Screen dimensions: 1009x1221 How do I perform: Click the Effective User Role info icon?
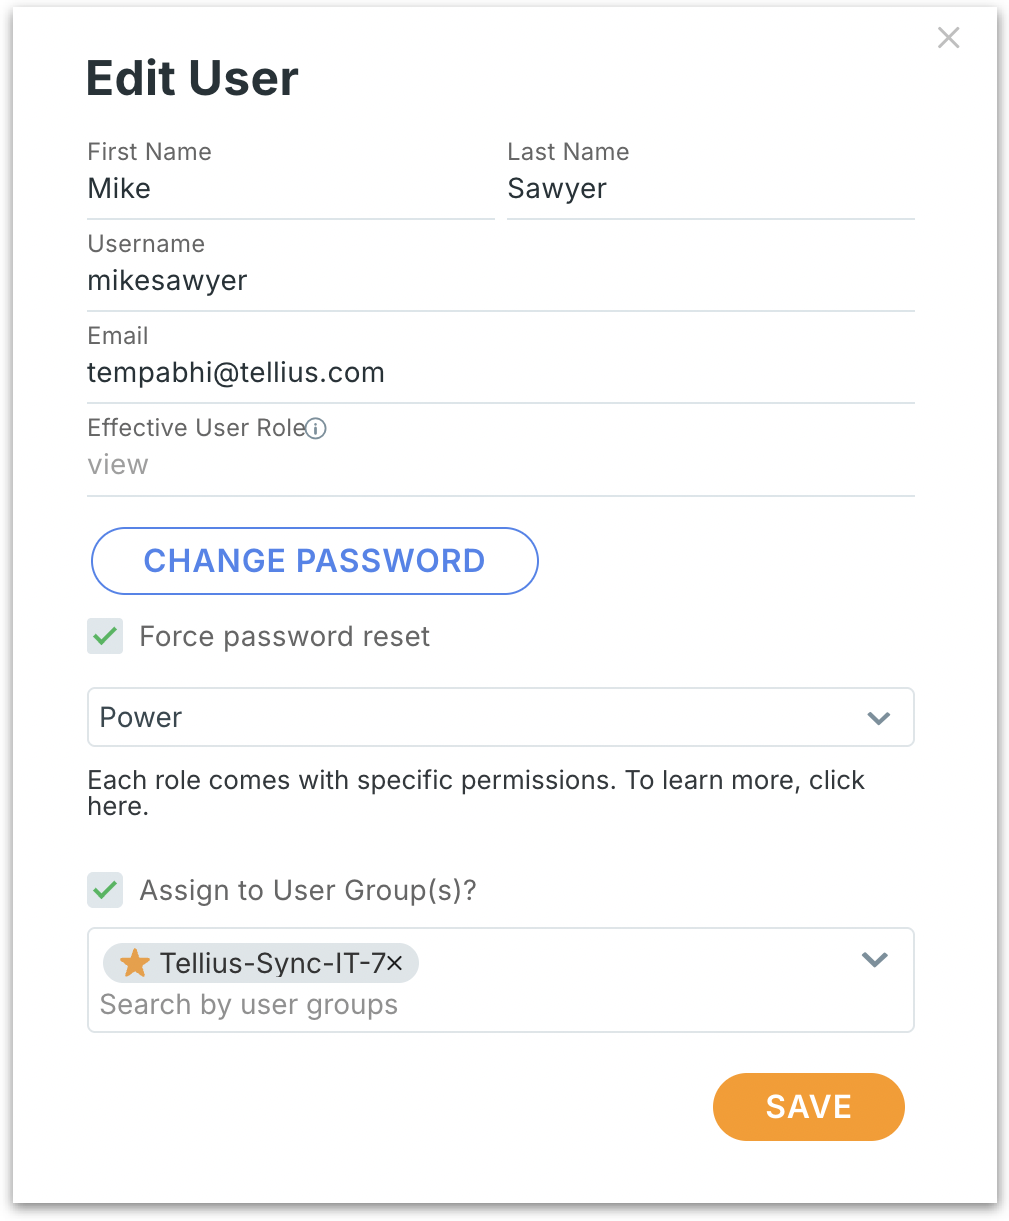click(316, 429)
